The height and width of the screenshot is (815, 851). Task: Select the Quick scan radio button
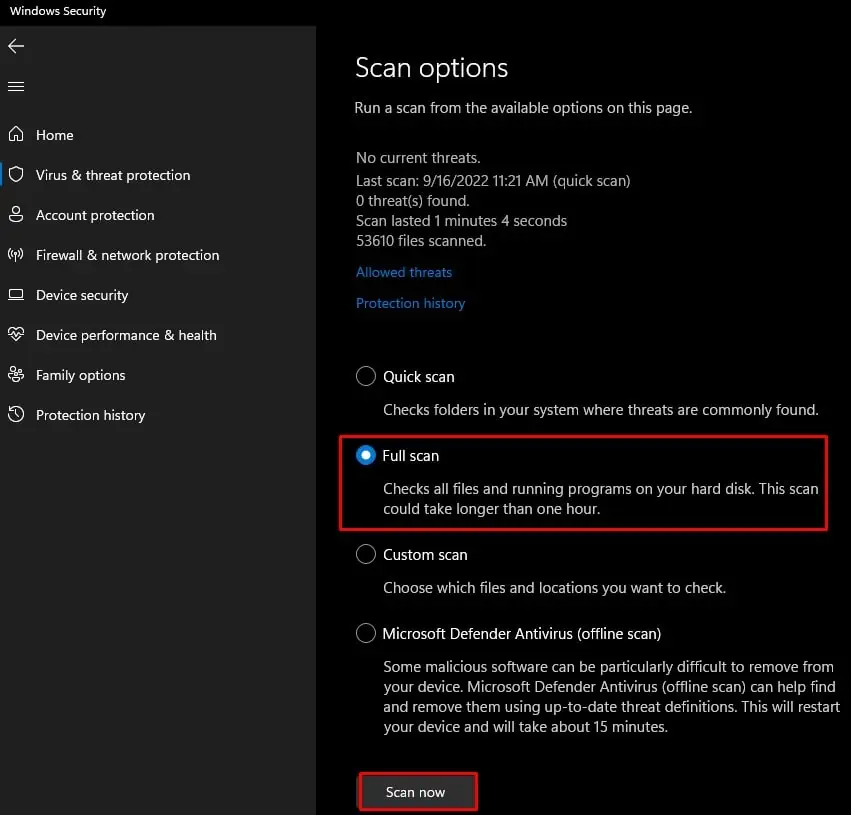pos(366,377)
